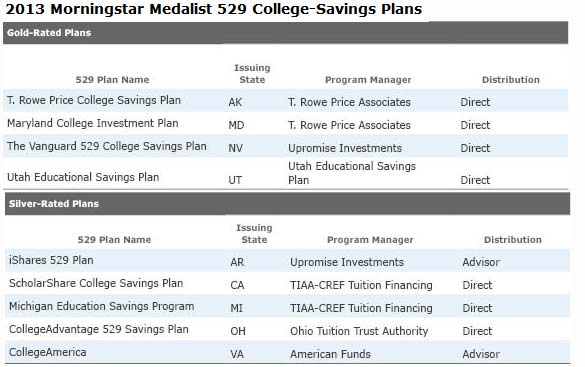Select Upromise Investments in the NV row

pos(345,148)
